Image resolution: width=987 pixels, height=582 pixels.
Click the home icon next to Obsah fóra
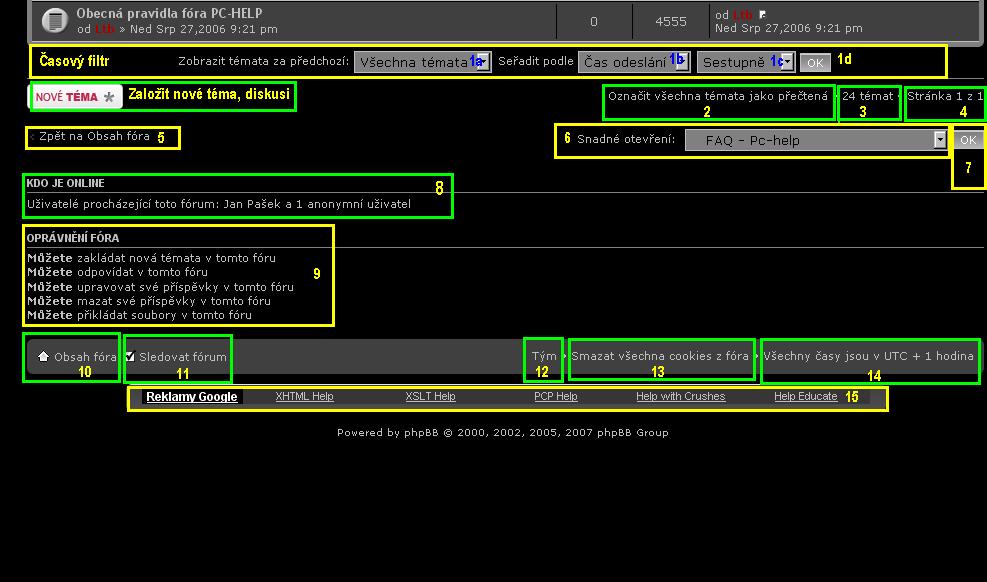click(43, 356)
